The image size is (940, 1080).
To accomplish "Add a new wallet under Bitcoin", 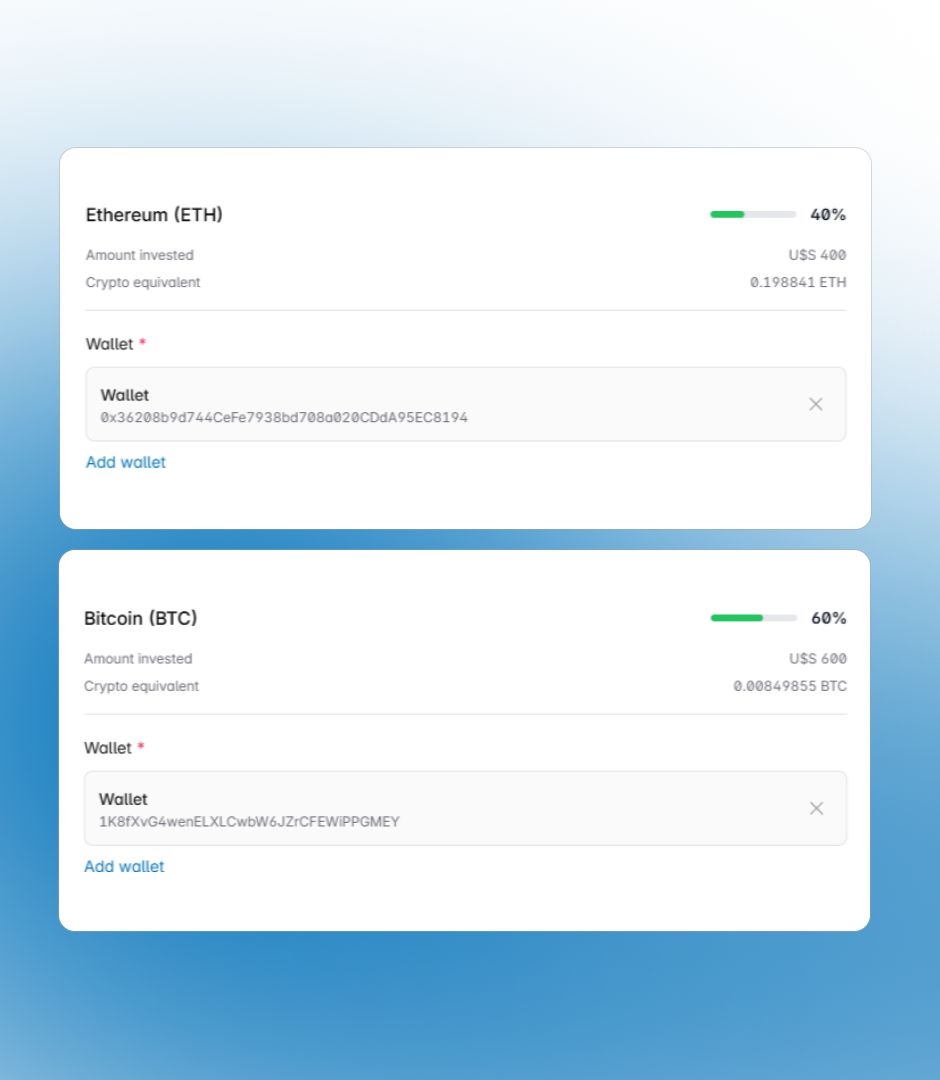I will click(124, 866).
